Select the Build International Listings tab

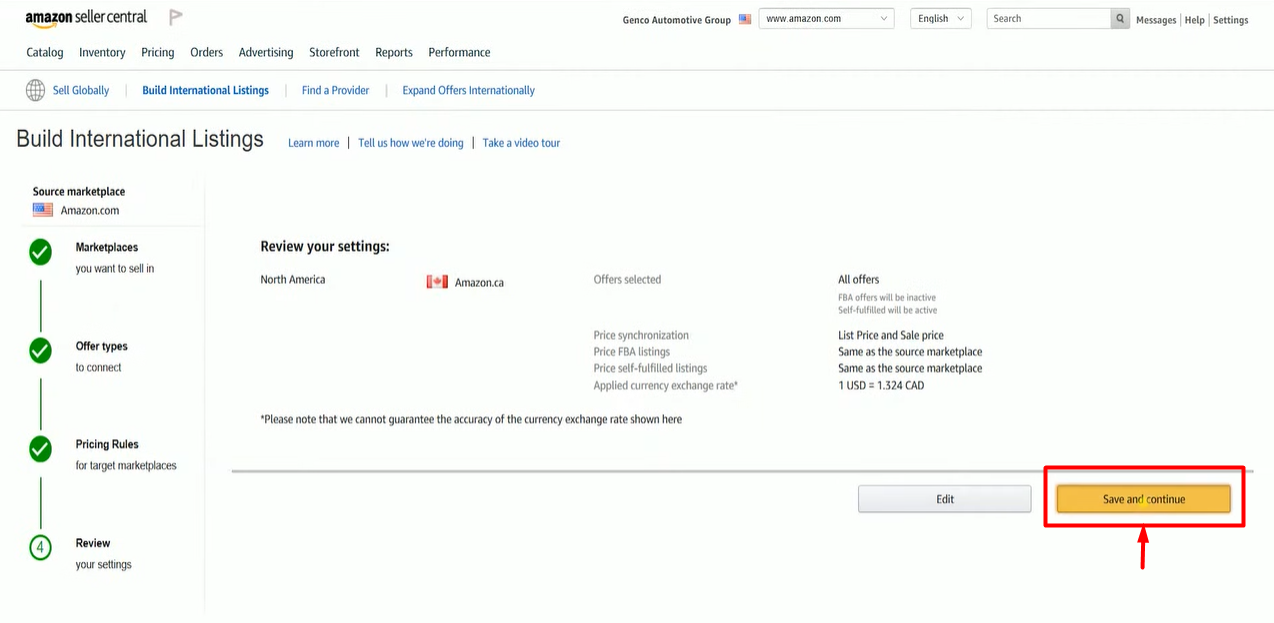[x=205, y=90]
